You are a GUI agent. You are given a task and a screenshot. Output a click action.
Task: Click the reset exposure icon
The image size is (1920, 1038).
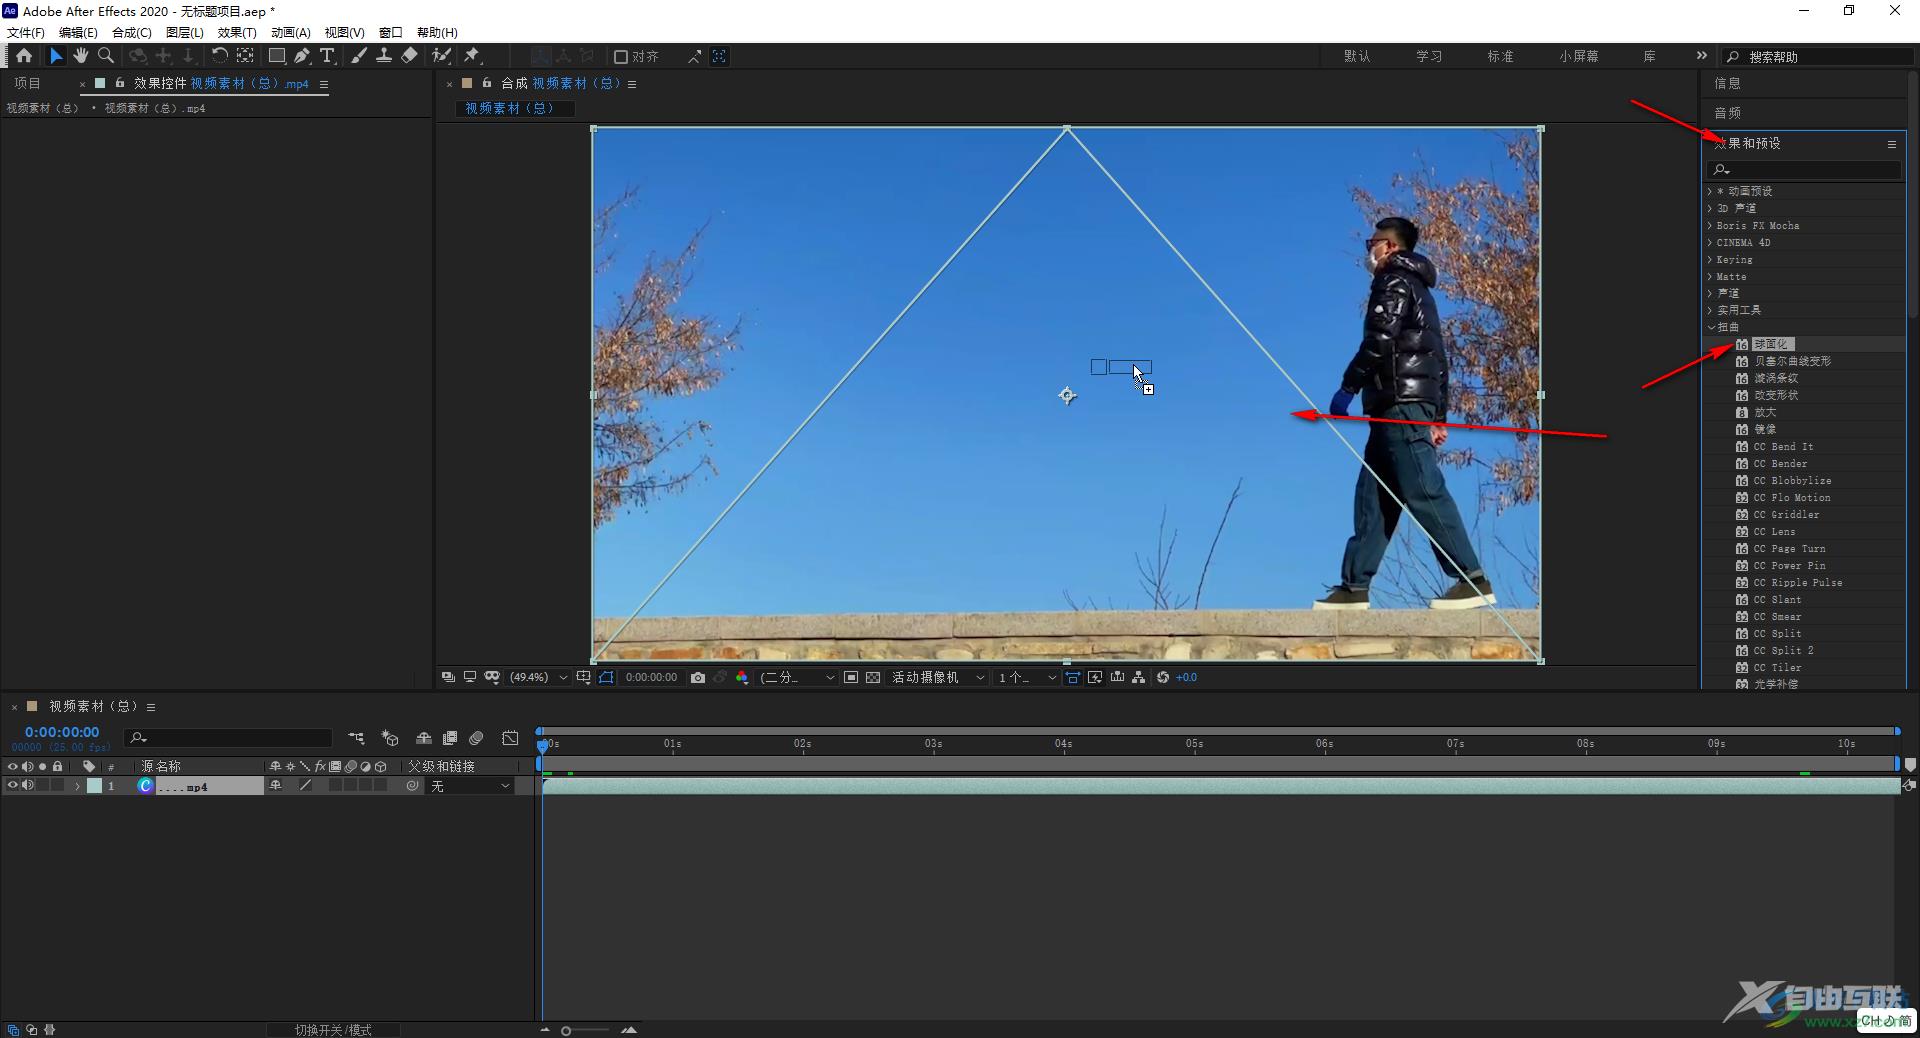[x=1162, y=677]
